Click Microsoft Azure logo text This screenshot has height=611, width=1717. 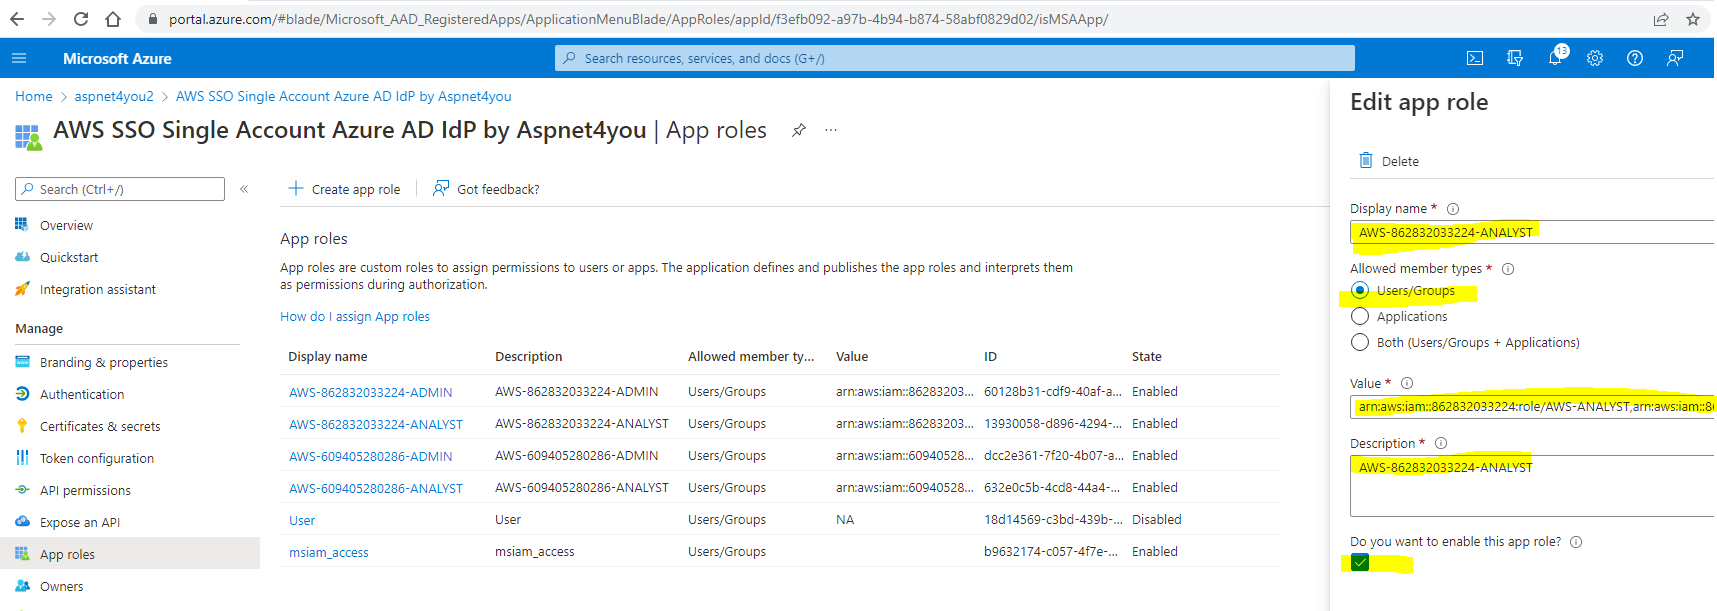point(117,59)
